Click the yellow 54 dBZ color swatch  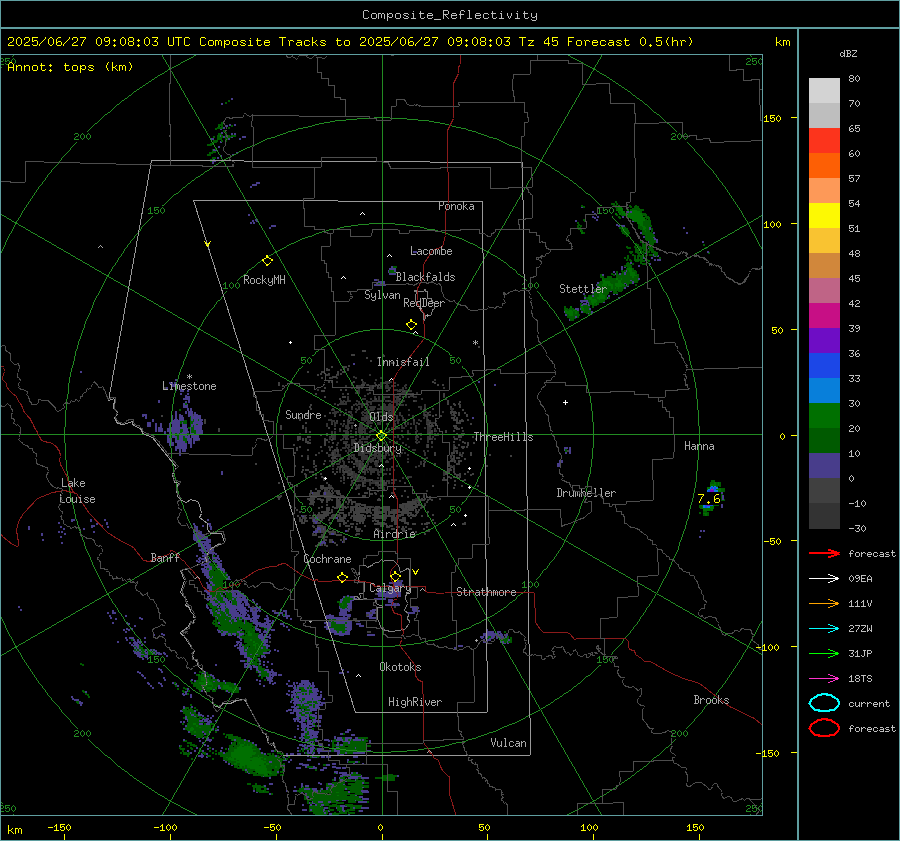[824, 215]
